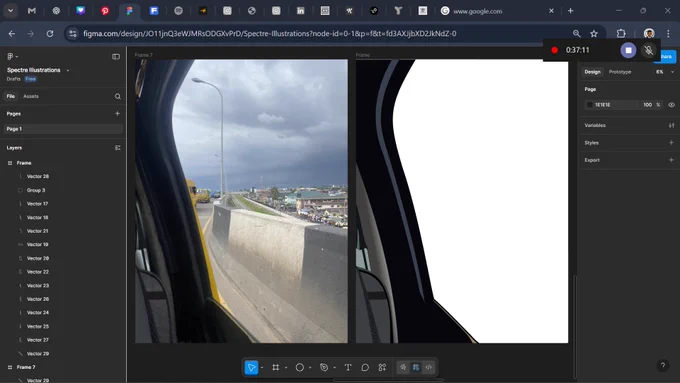Toggle the Draw mode icon
The width and height of the screenshot is (680, 383).
(403, 367)
